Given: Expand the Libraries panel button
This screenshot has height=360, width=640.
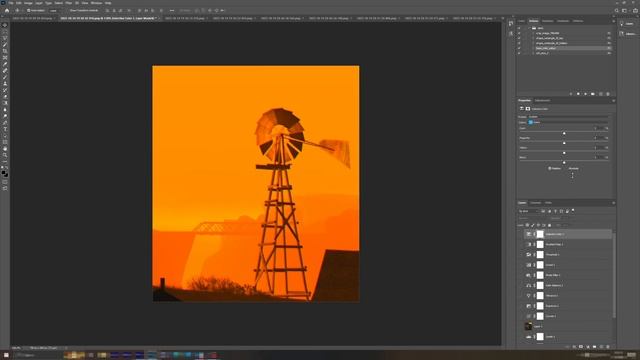Looking at the screenshot, I should (628, 34).
